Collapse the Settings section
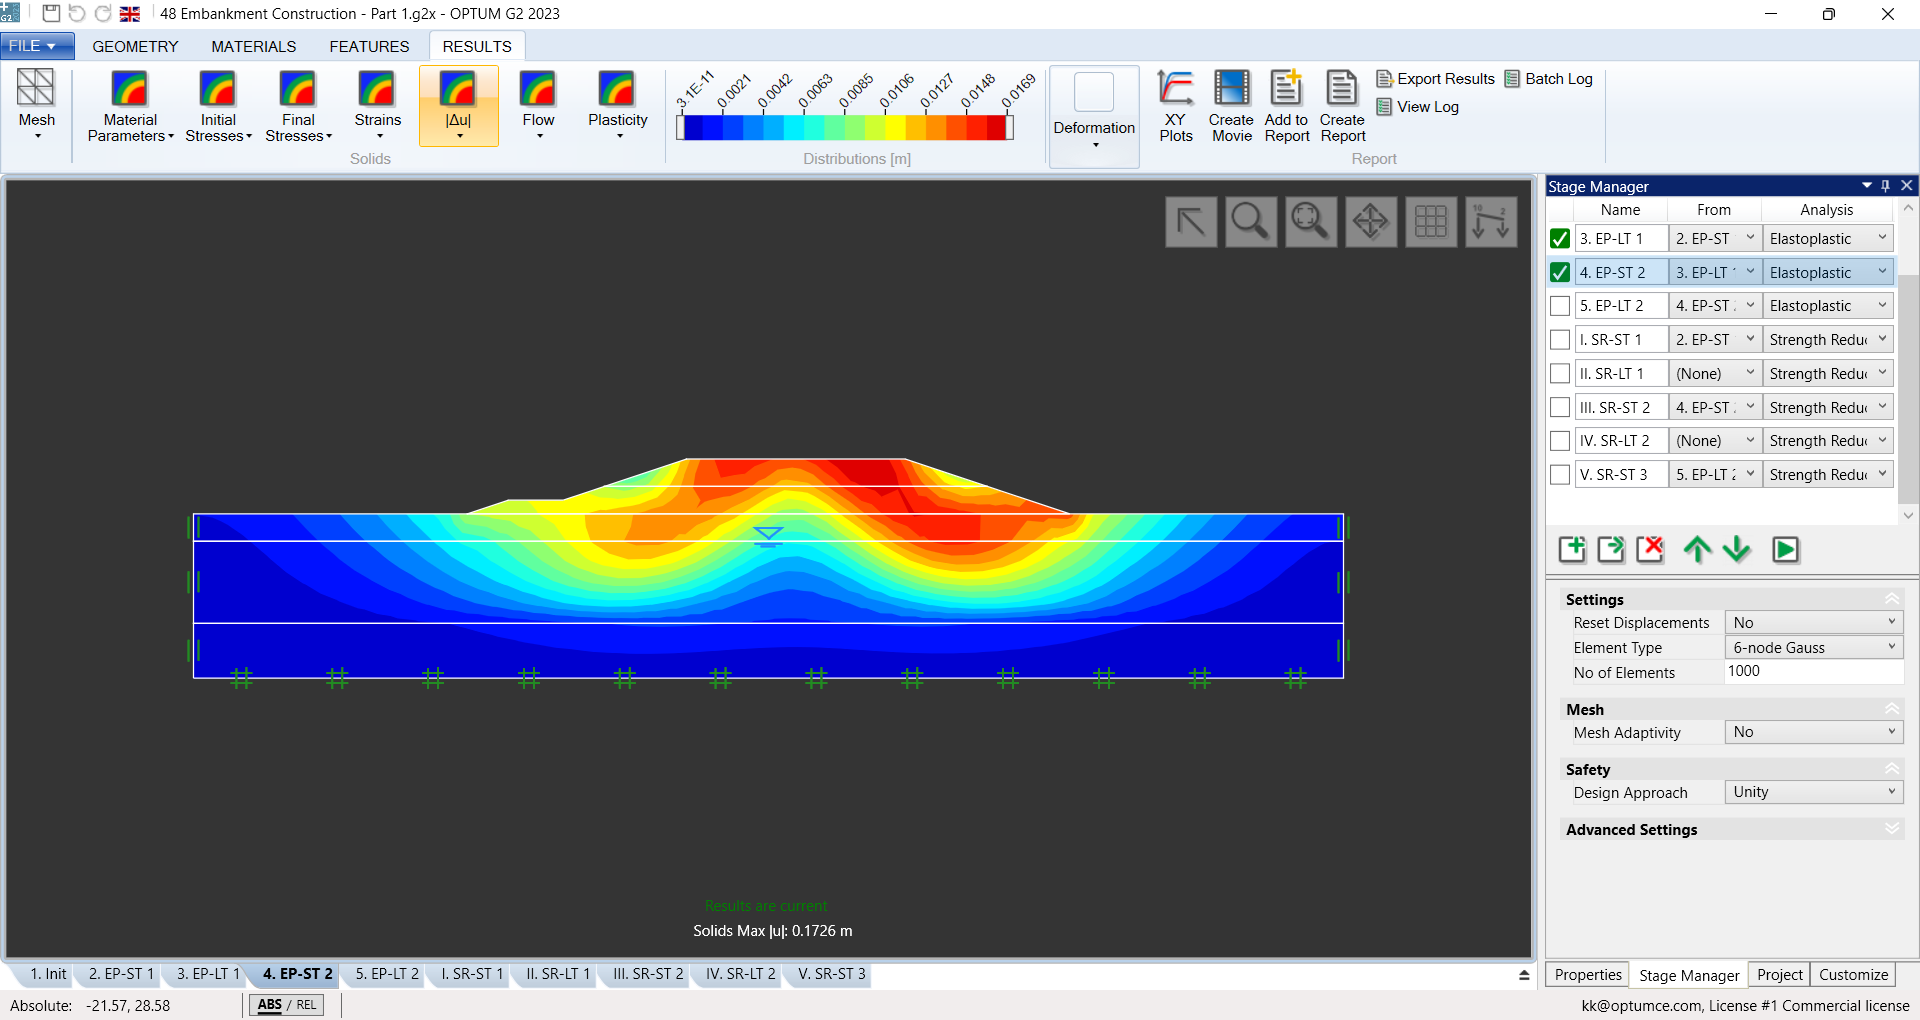 1892,599
